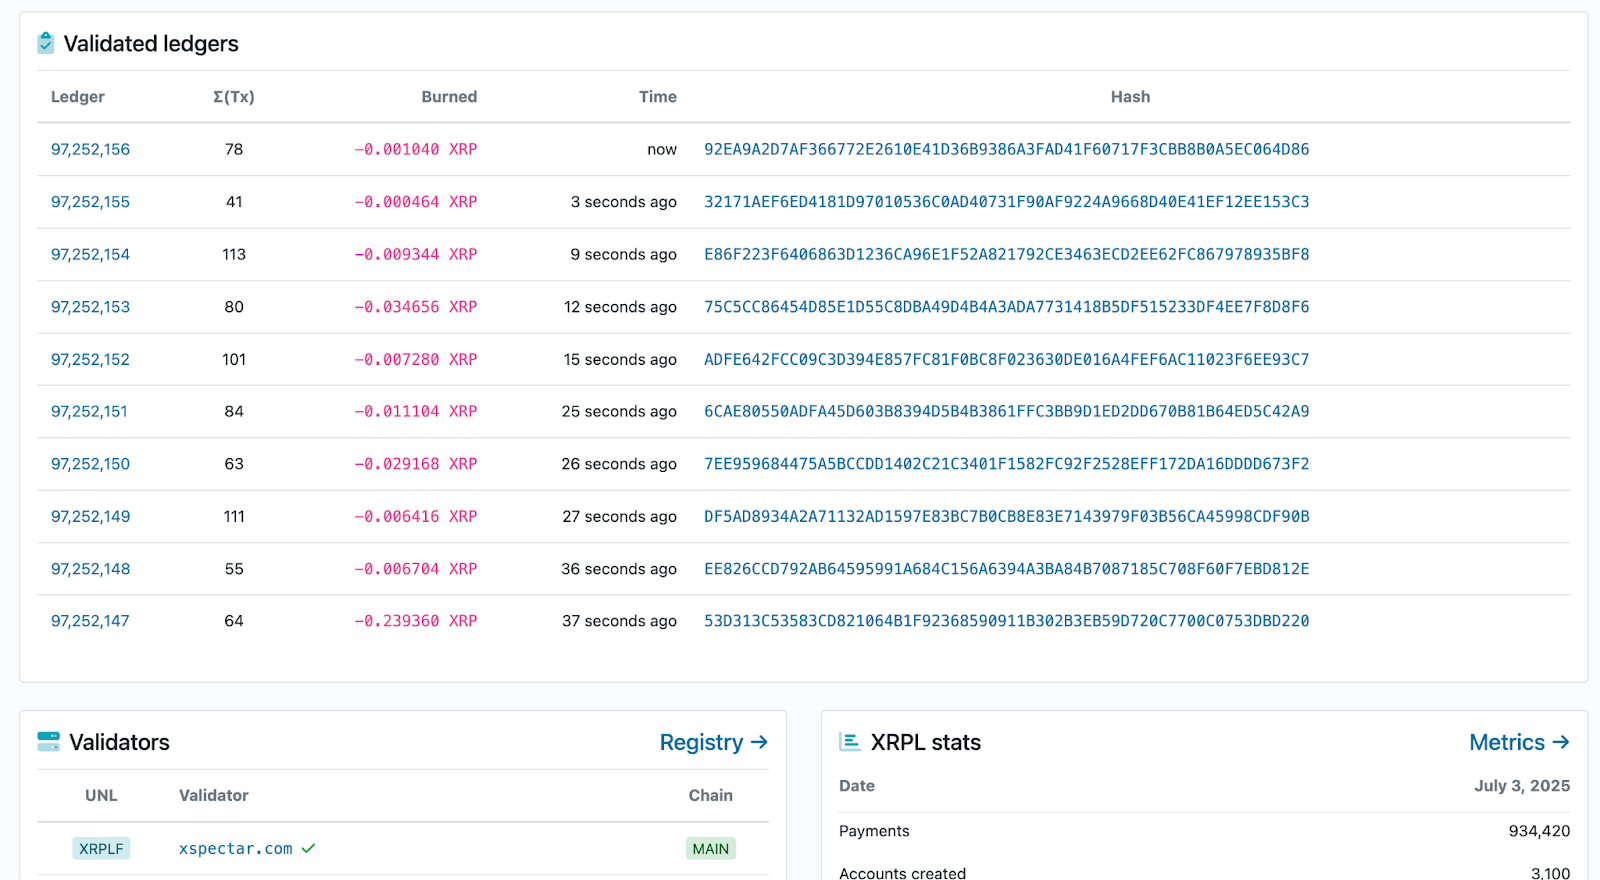This screenshot has width=1600, height=880.
Task: Click the Validator column header
Action: point(214,795)
